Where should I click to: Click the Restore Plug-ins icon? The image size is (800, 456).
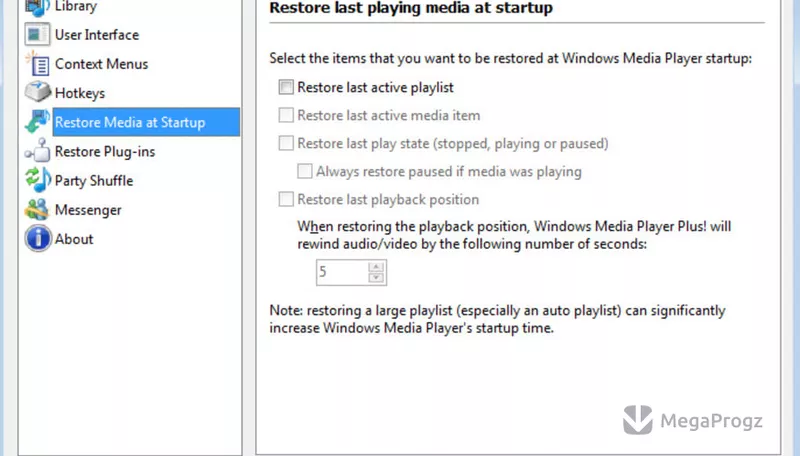point(37,151)
